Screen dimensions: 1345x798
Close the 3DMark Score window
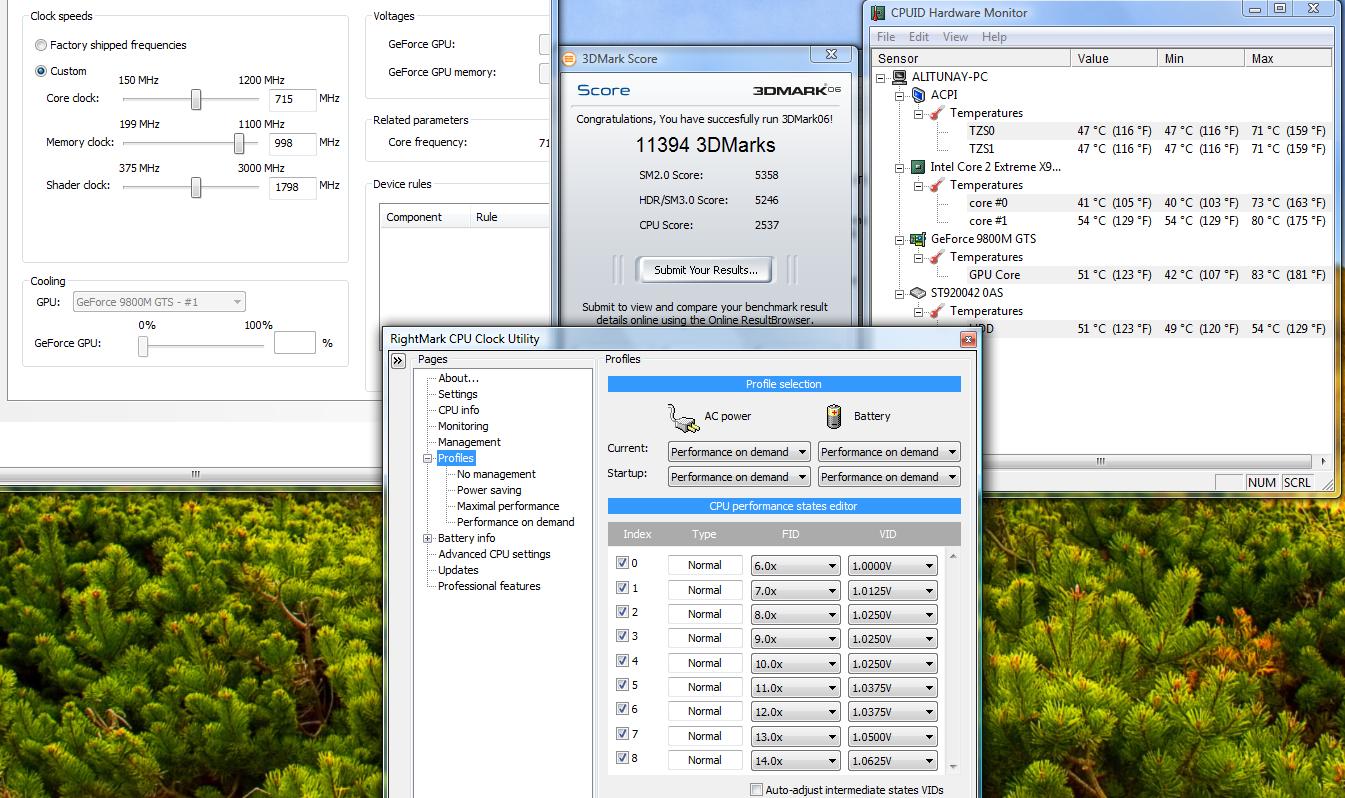point(831,55)
